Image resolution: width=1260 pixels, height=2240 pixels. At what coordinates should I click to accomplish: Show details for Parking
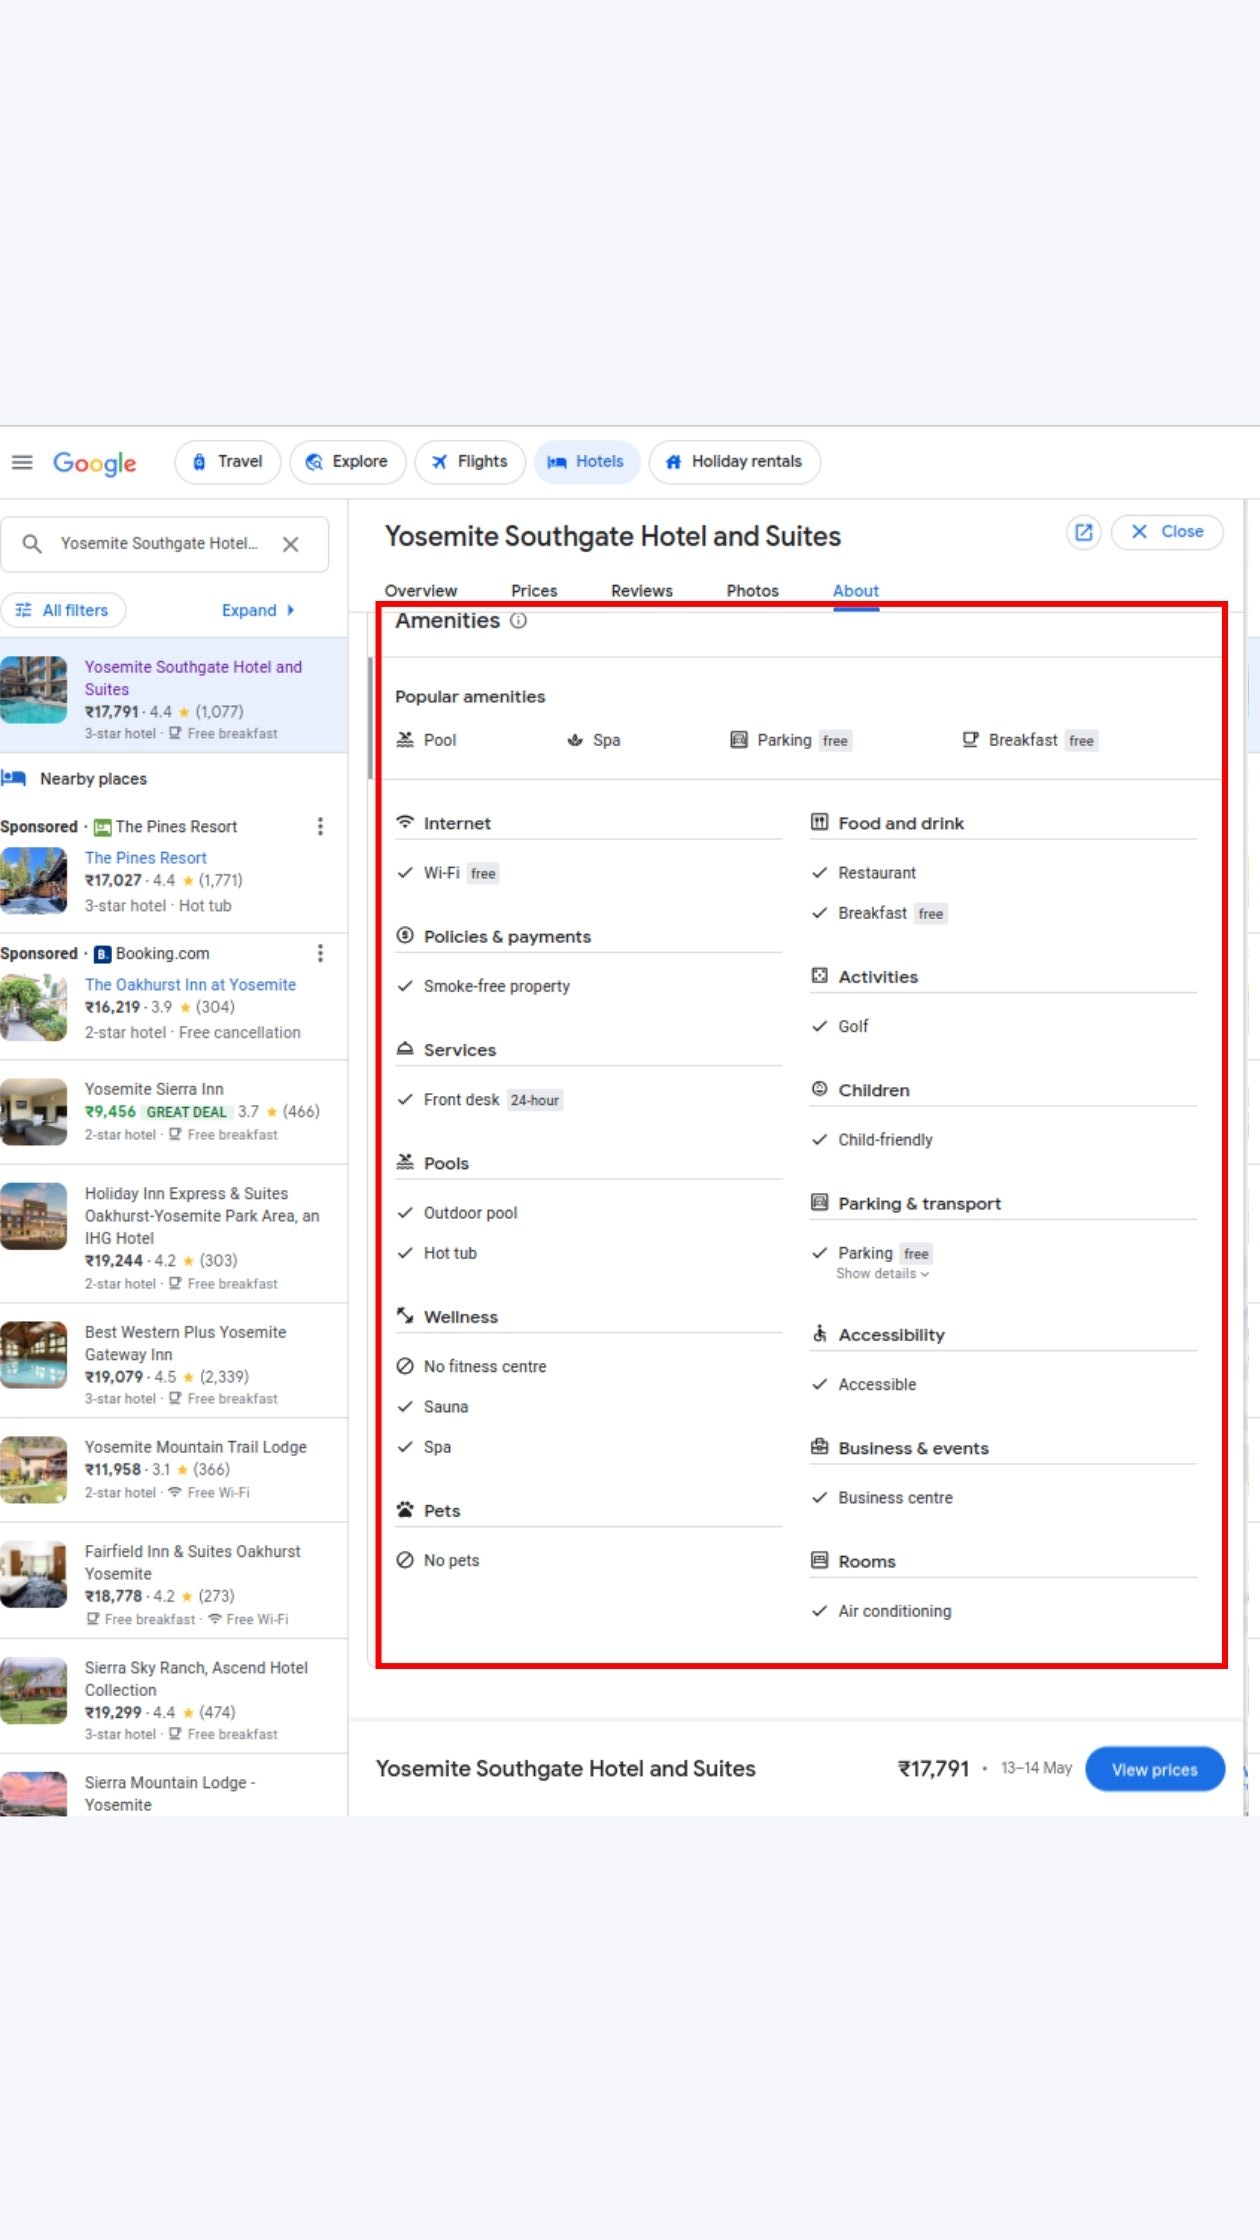pyautogui.click(x=882, y=1274)
